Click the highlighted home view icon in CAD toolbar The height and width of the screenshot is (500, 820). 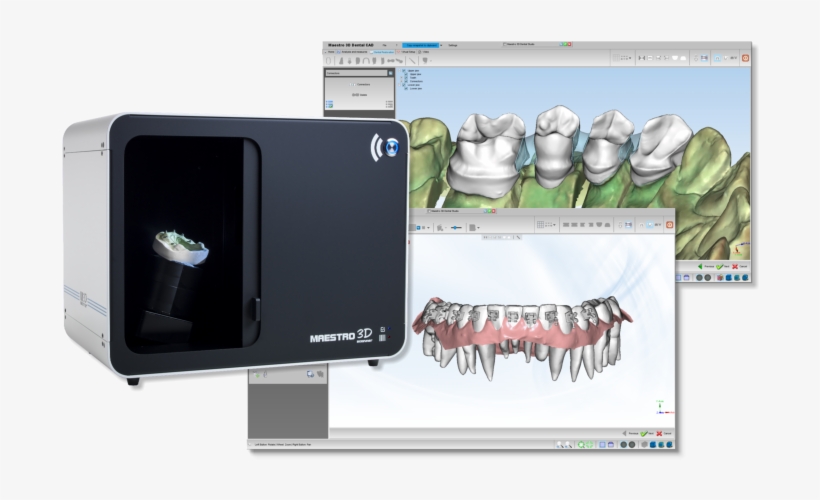[x=718, y=58]
